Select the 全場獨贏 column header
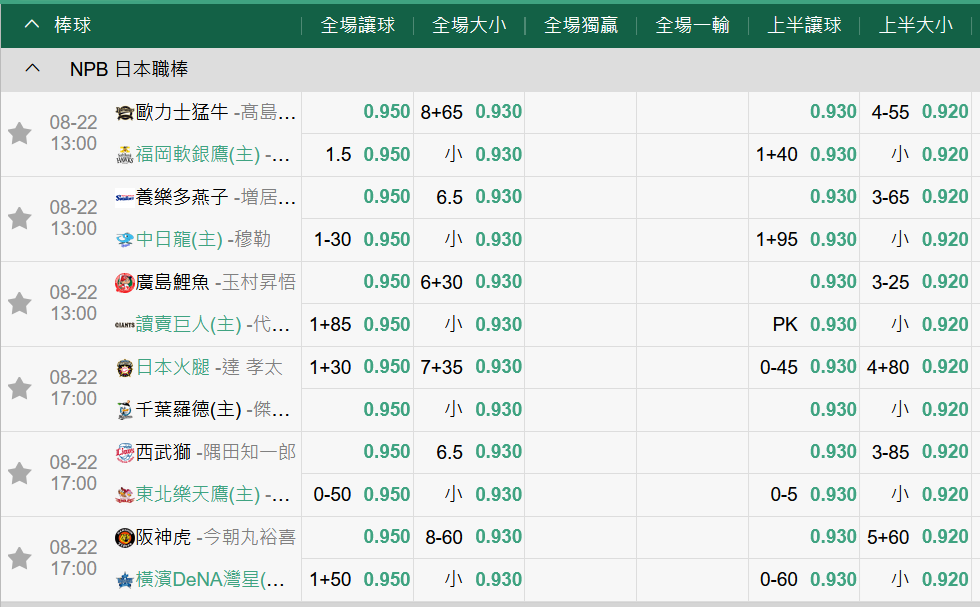 (x=581, y=25)
